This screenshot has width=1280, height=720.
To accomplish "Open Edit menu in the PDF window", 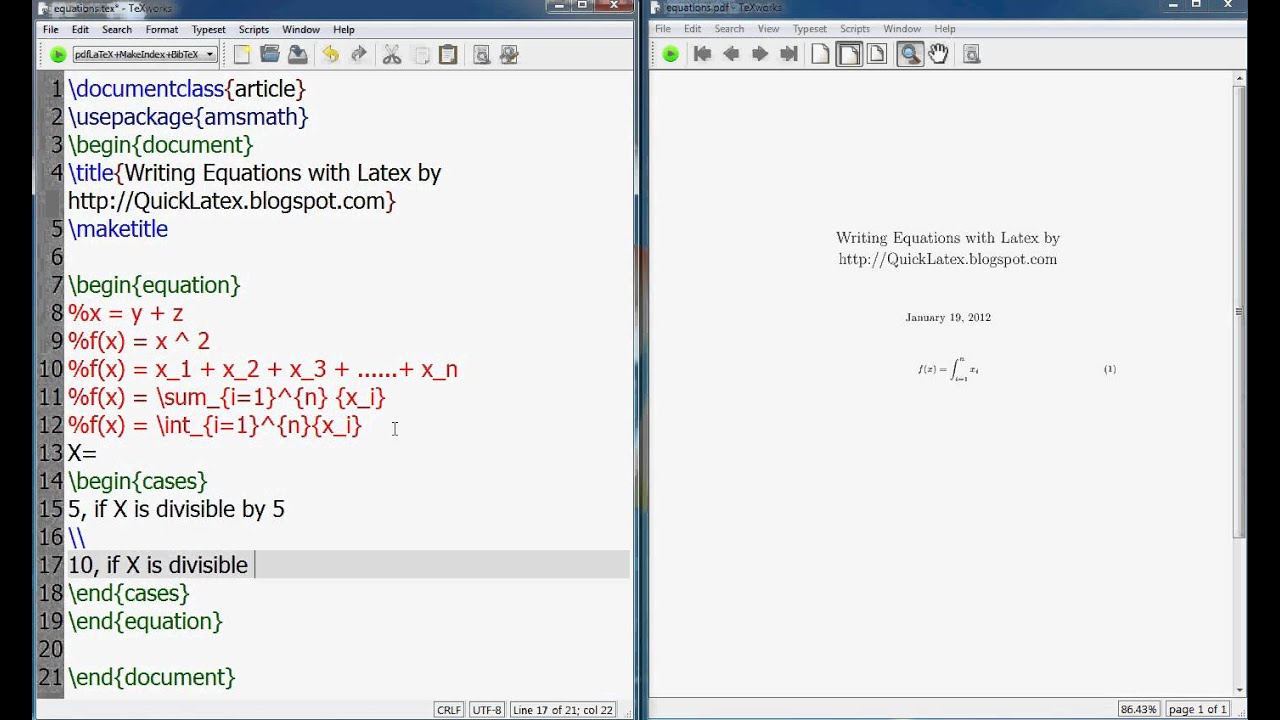I will pyautogui.click(x=692, y=29).
